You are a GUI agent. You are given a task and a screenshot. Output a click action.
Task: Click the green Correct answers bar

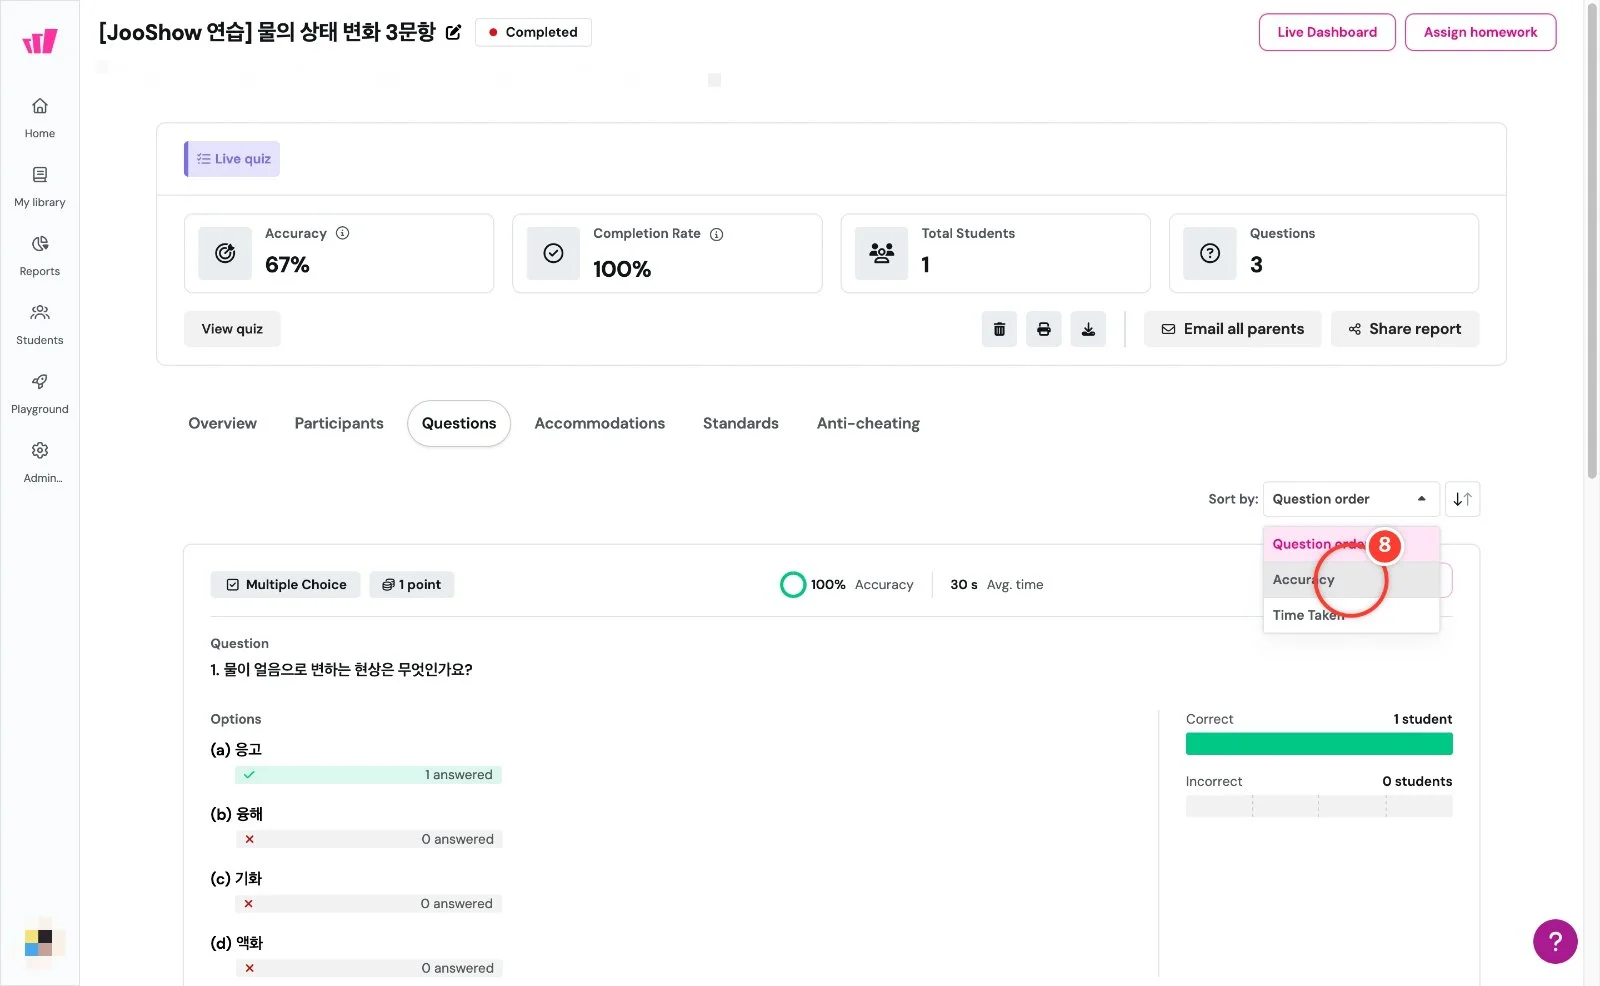coord(1319,744)
